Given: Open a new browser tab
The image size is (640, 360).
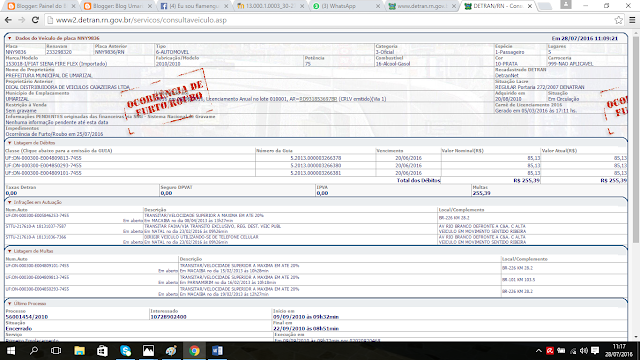Looking at the screenshot, I should click(544, 6).
